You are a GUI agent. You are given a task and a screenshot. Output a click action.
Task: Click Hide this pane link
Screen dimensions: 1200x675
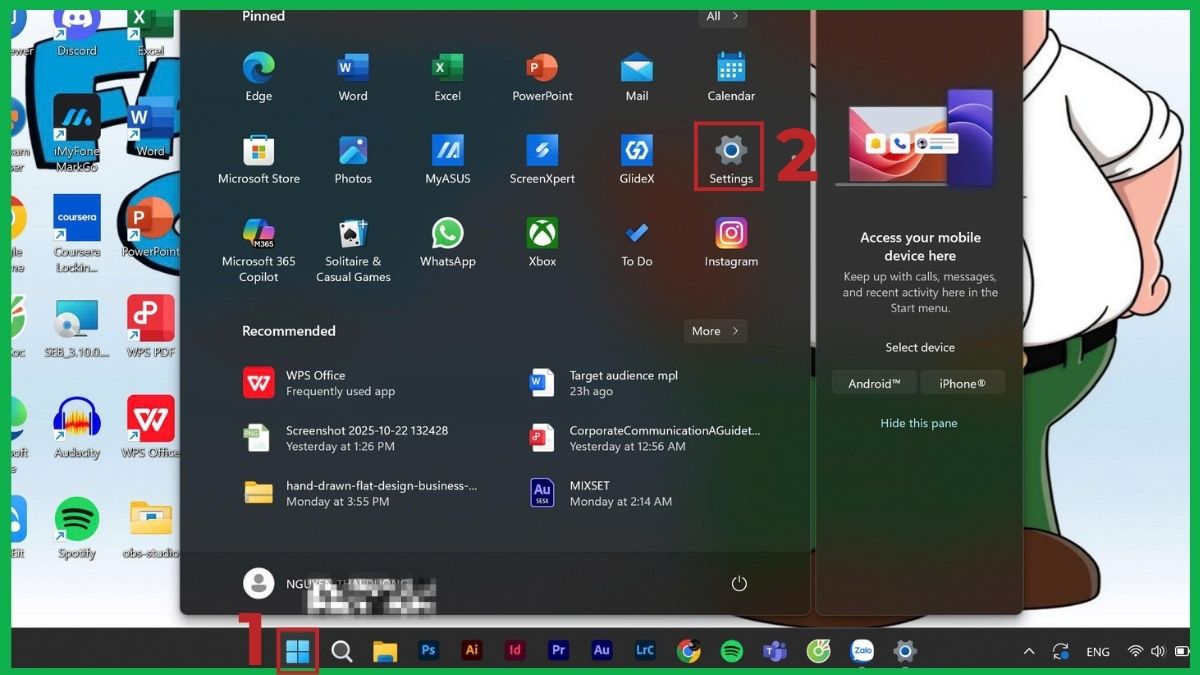(919, 423)
